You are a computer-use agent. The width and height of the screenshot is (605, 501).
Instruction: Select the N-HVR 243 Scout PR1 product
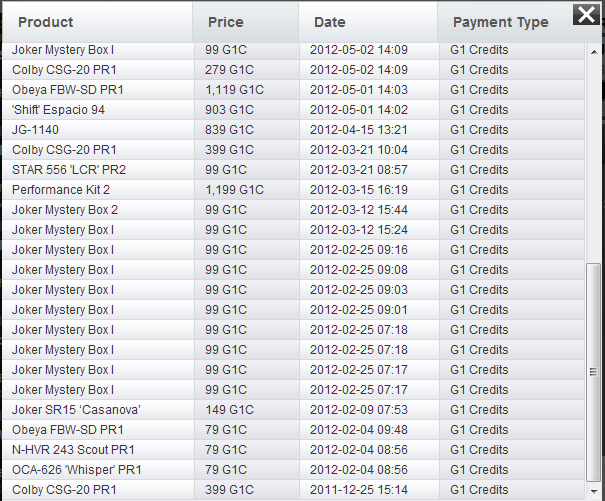(73, 450)
